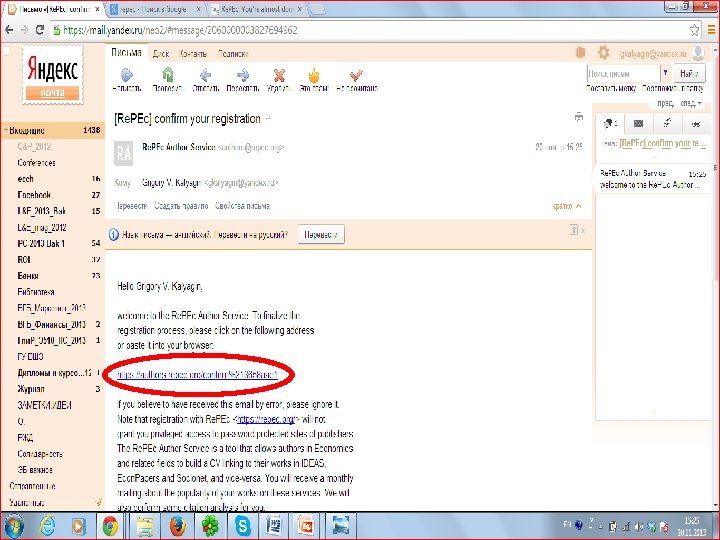Click Поставить метку link
Image resolution: width=720 pixels, height=540 pixels.
[x=611, y=88]
